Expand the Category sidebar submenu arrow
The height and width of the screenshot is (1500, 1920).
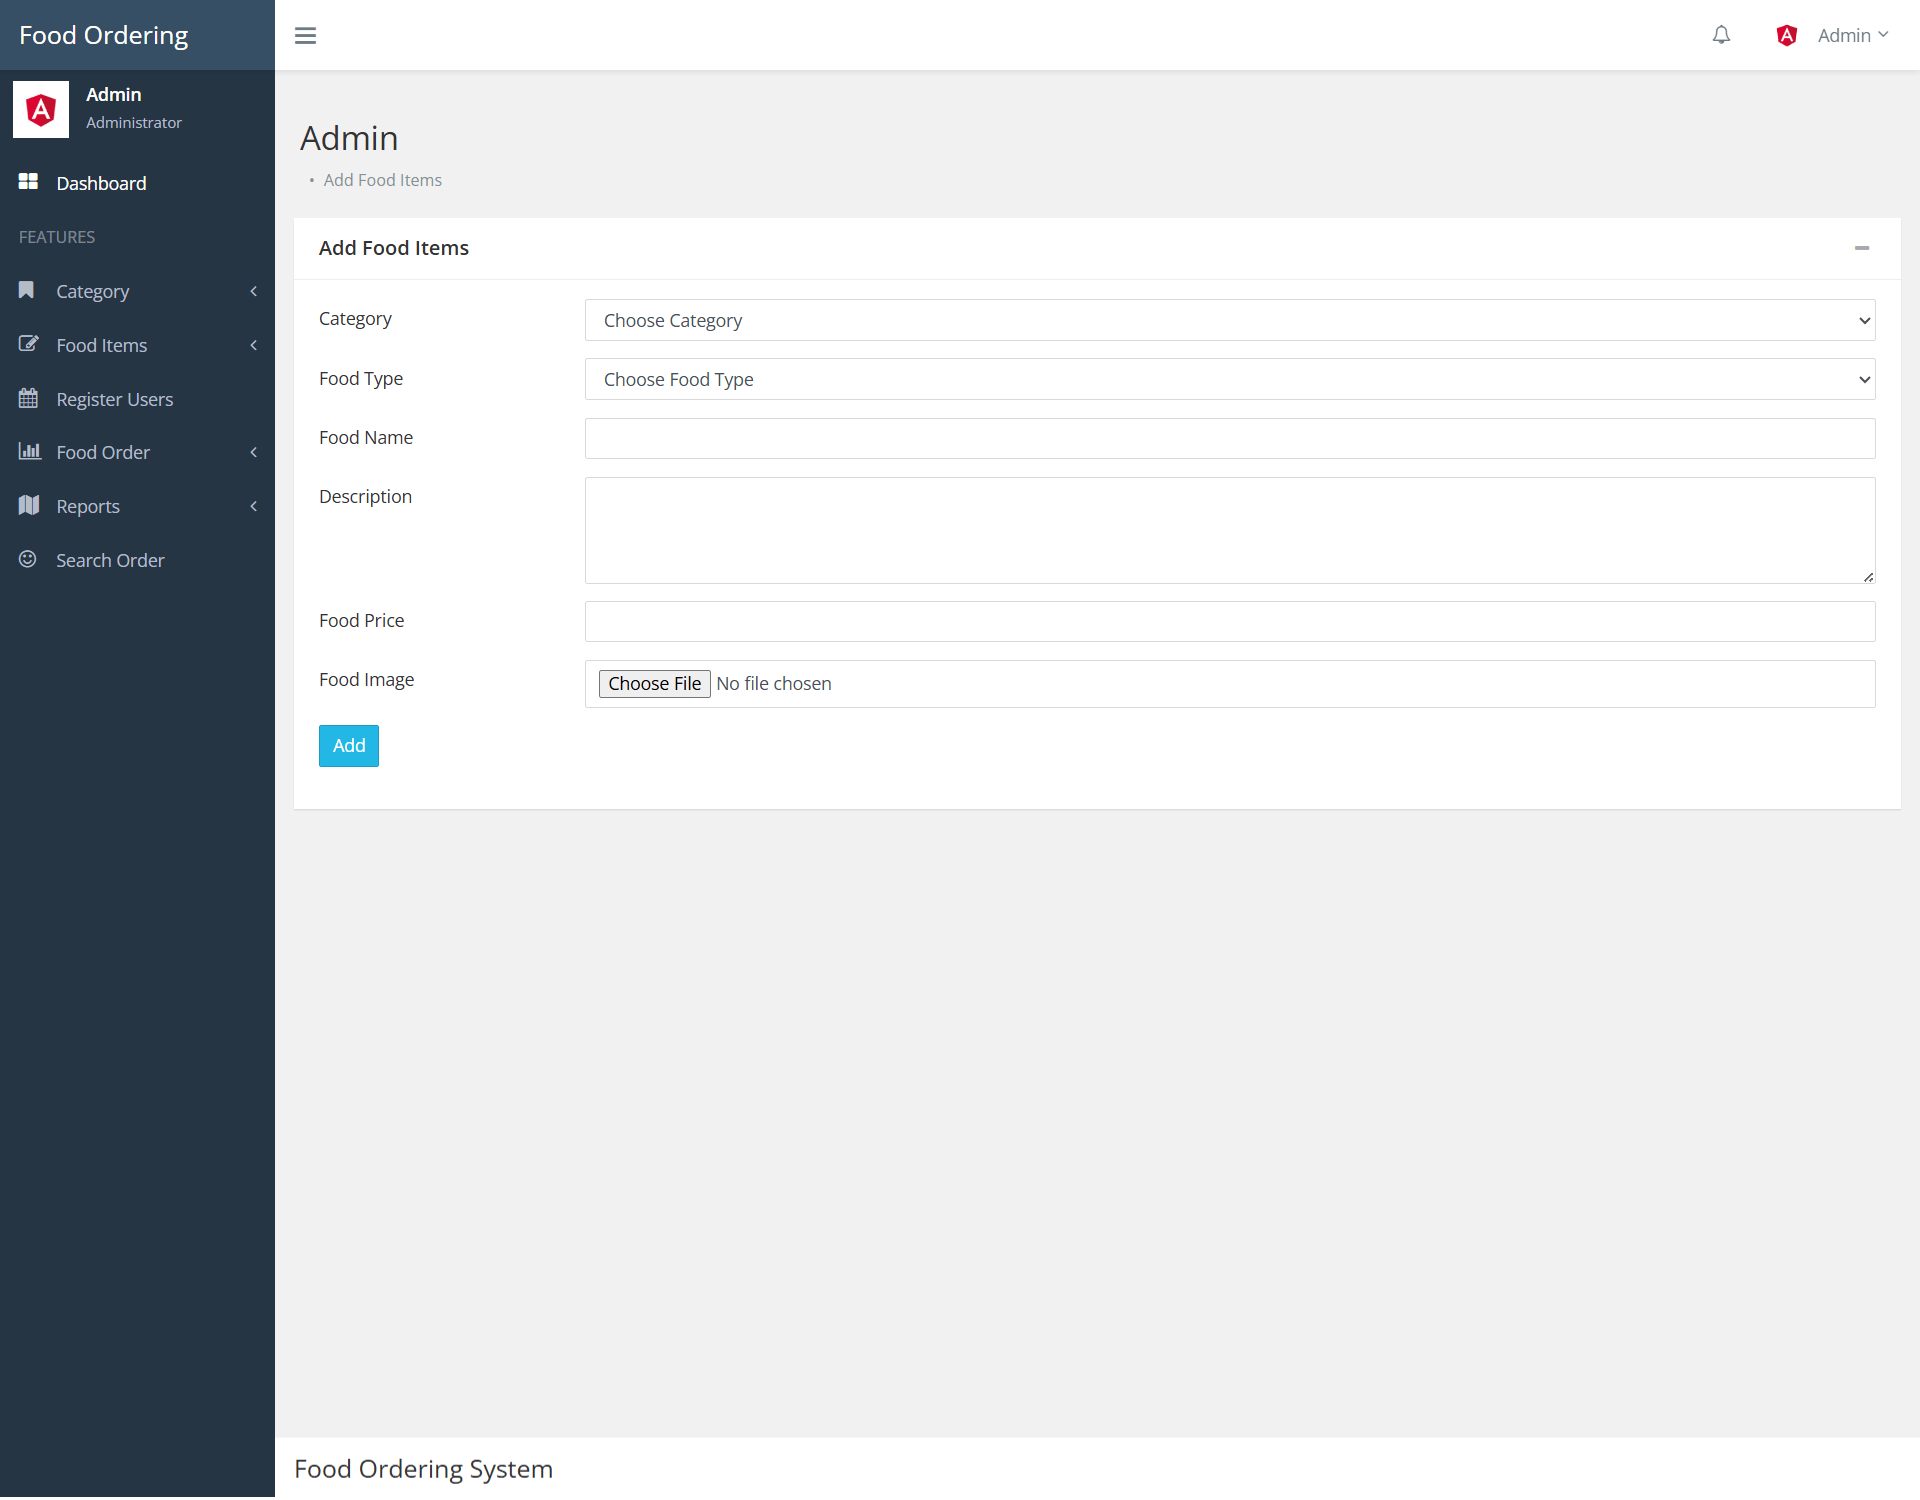pyautogui.click(x=254, y=291)
